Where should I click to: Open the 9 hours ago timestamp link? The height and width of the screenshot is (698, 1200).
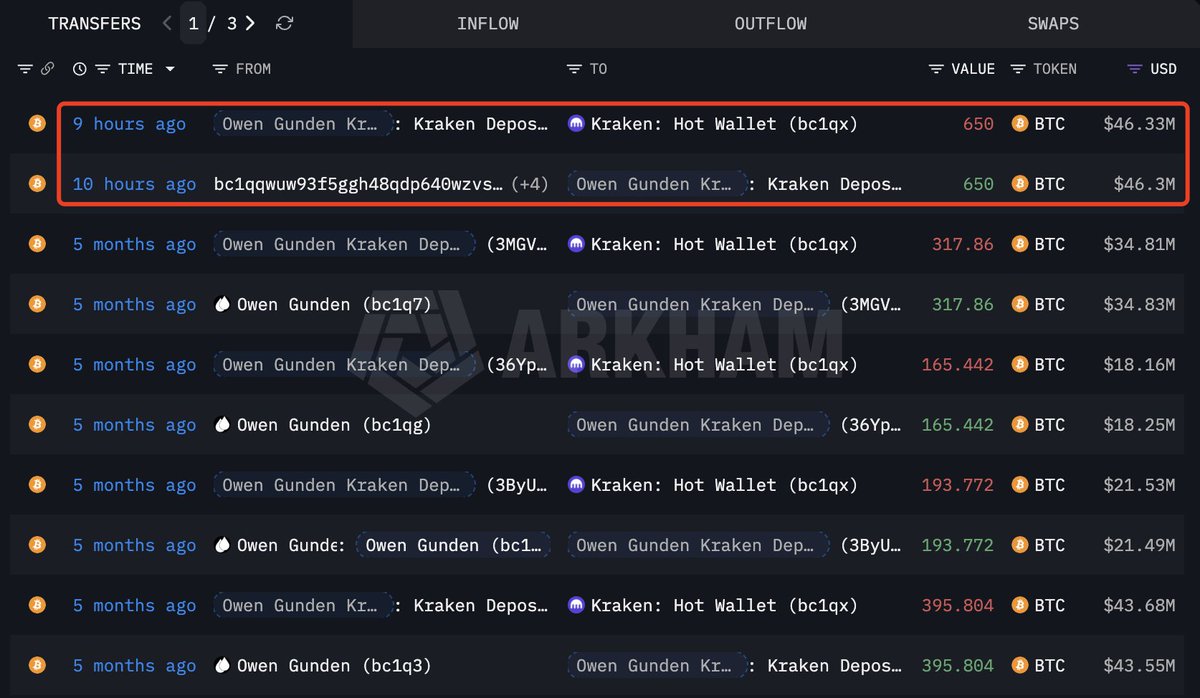[129, 124]
